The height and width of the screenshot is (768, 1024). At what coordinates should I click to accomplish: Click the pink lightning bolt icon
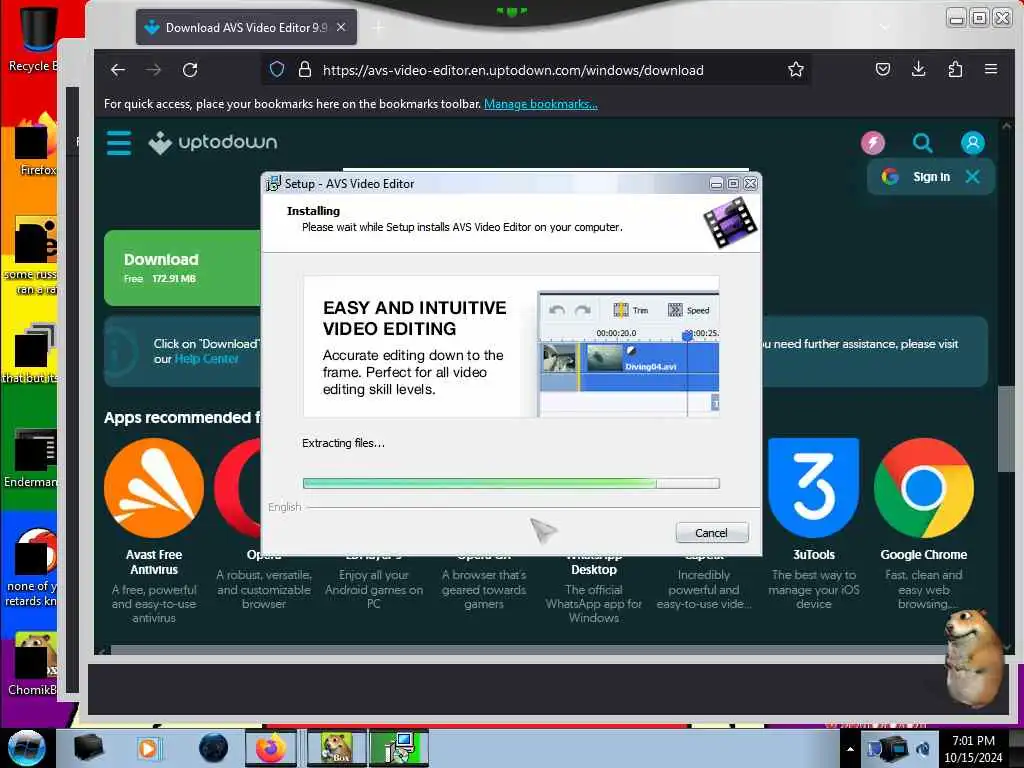[872, 142]
